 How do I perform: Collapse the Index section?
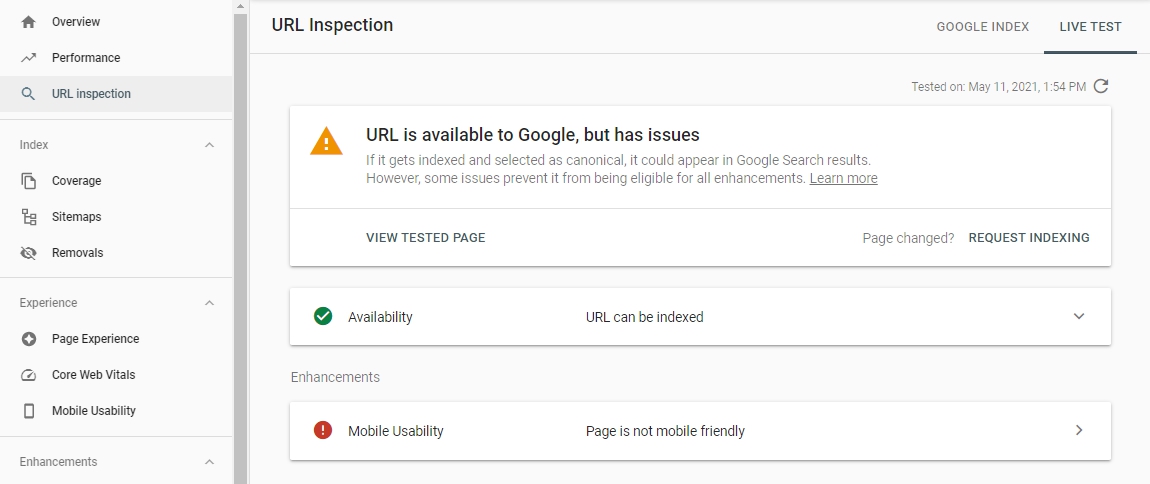pyautogui.click(x=209, y=145)
